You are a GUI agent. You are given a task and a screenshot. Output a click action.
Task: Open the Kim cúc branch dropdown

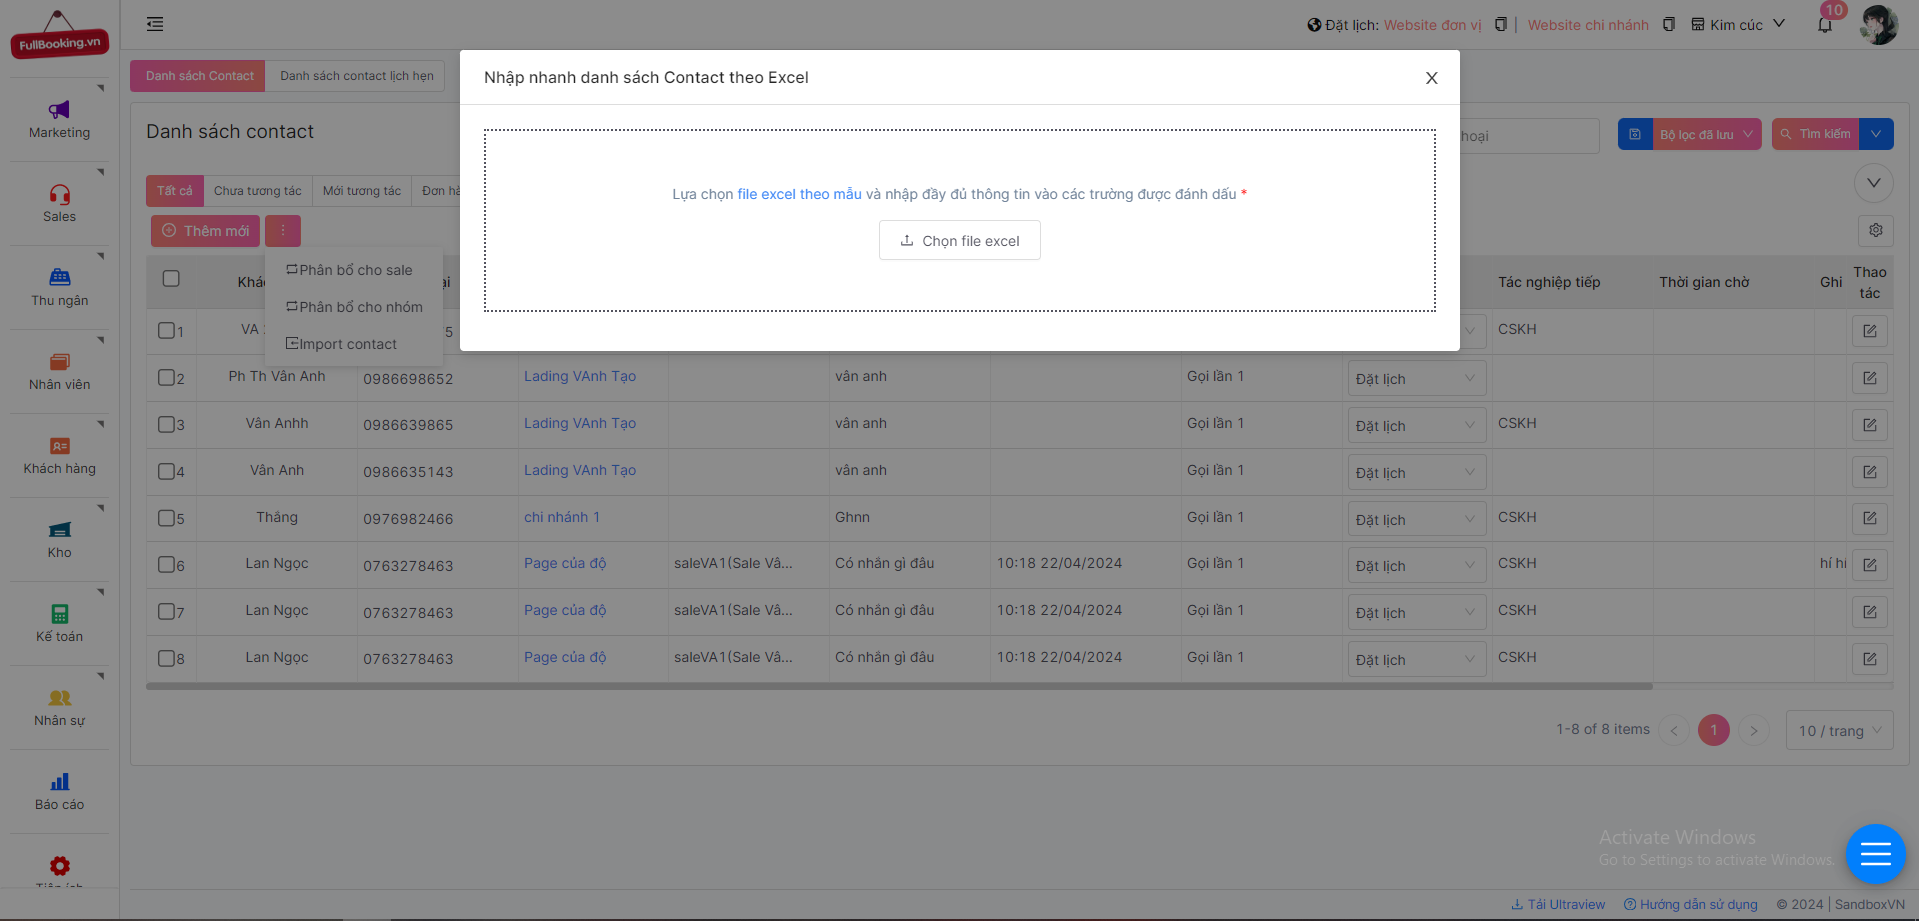pyautogui.click(x=1737, y=25)
